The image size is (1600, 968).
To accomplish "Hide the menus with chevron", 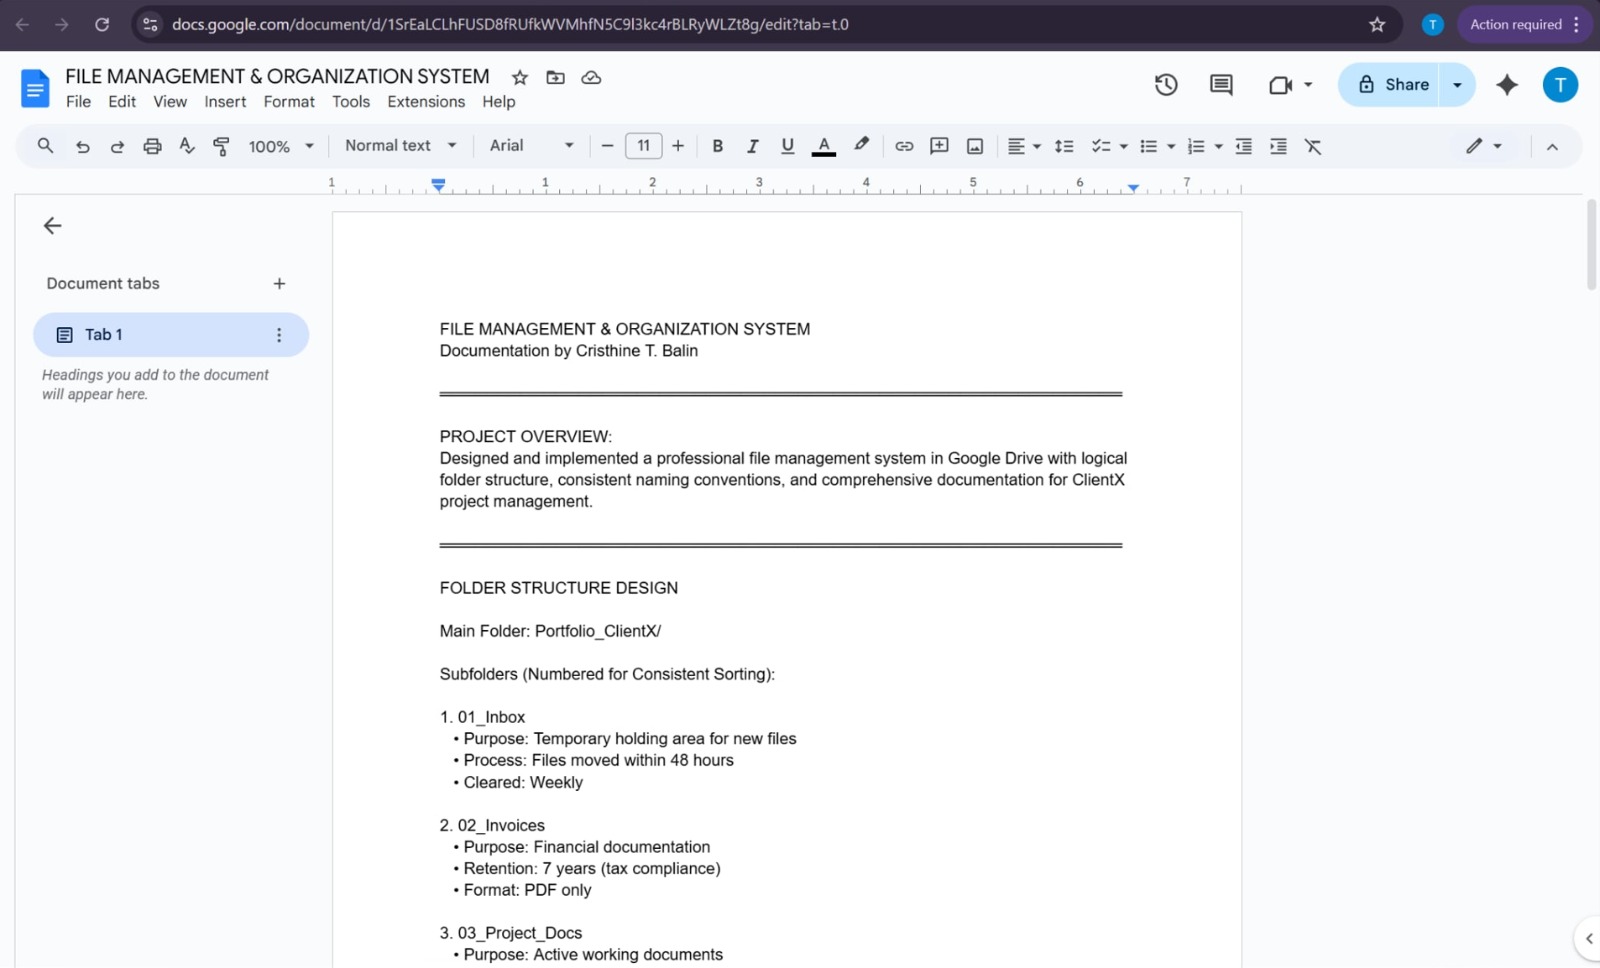I will pos(1552,146).
